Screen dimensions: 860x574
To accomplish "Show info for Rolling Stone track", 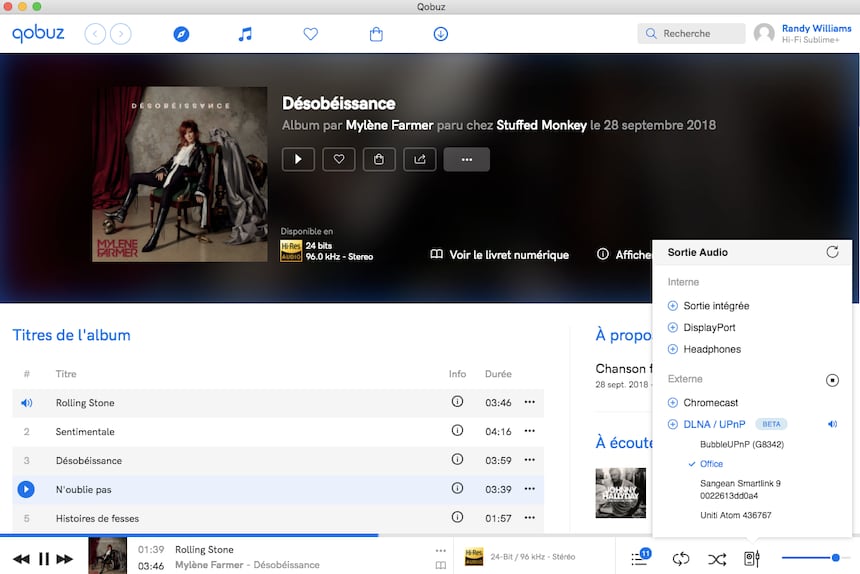I will coord(457,402).
